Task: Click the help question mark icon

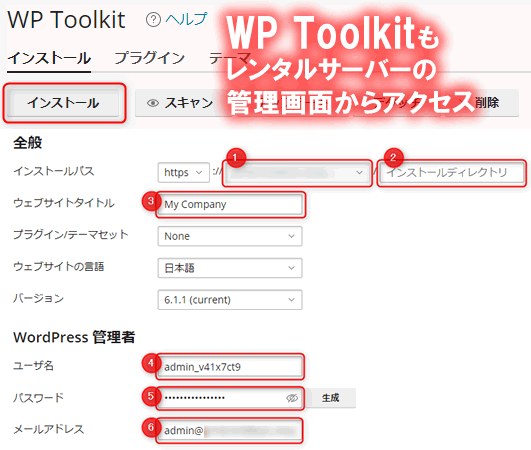Action: point(153,20)
